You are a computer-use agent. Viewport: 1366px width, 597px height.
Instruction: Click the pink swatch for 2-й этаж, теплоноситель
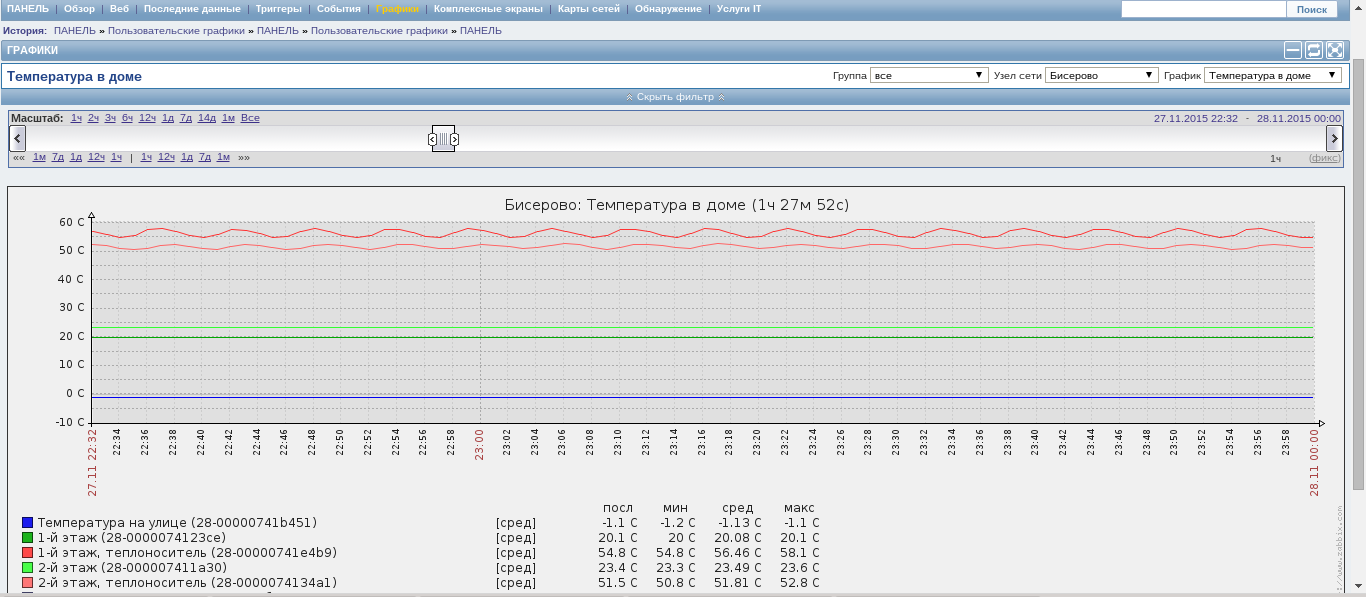28,582
